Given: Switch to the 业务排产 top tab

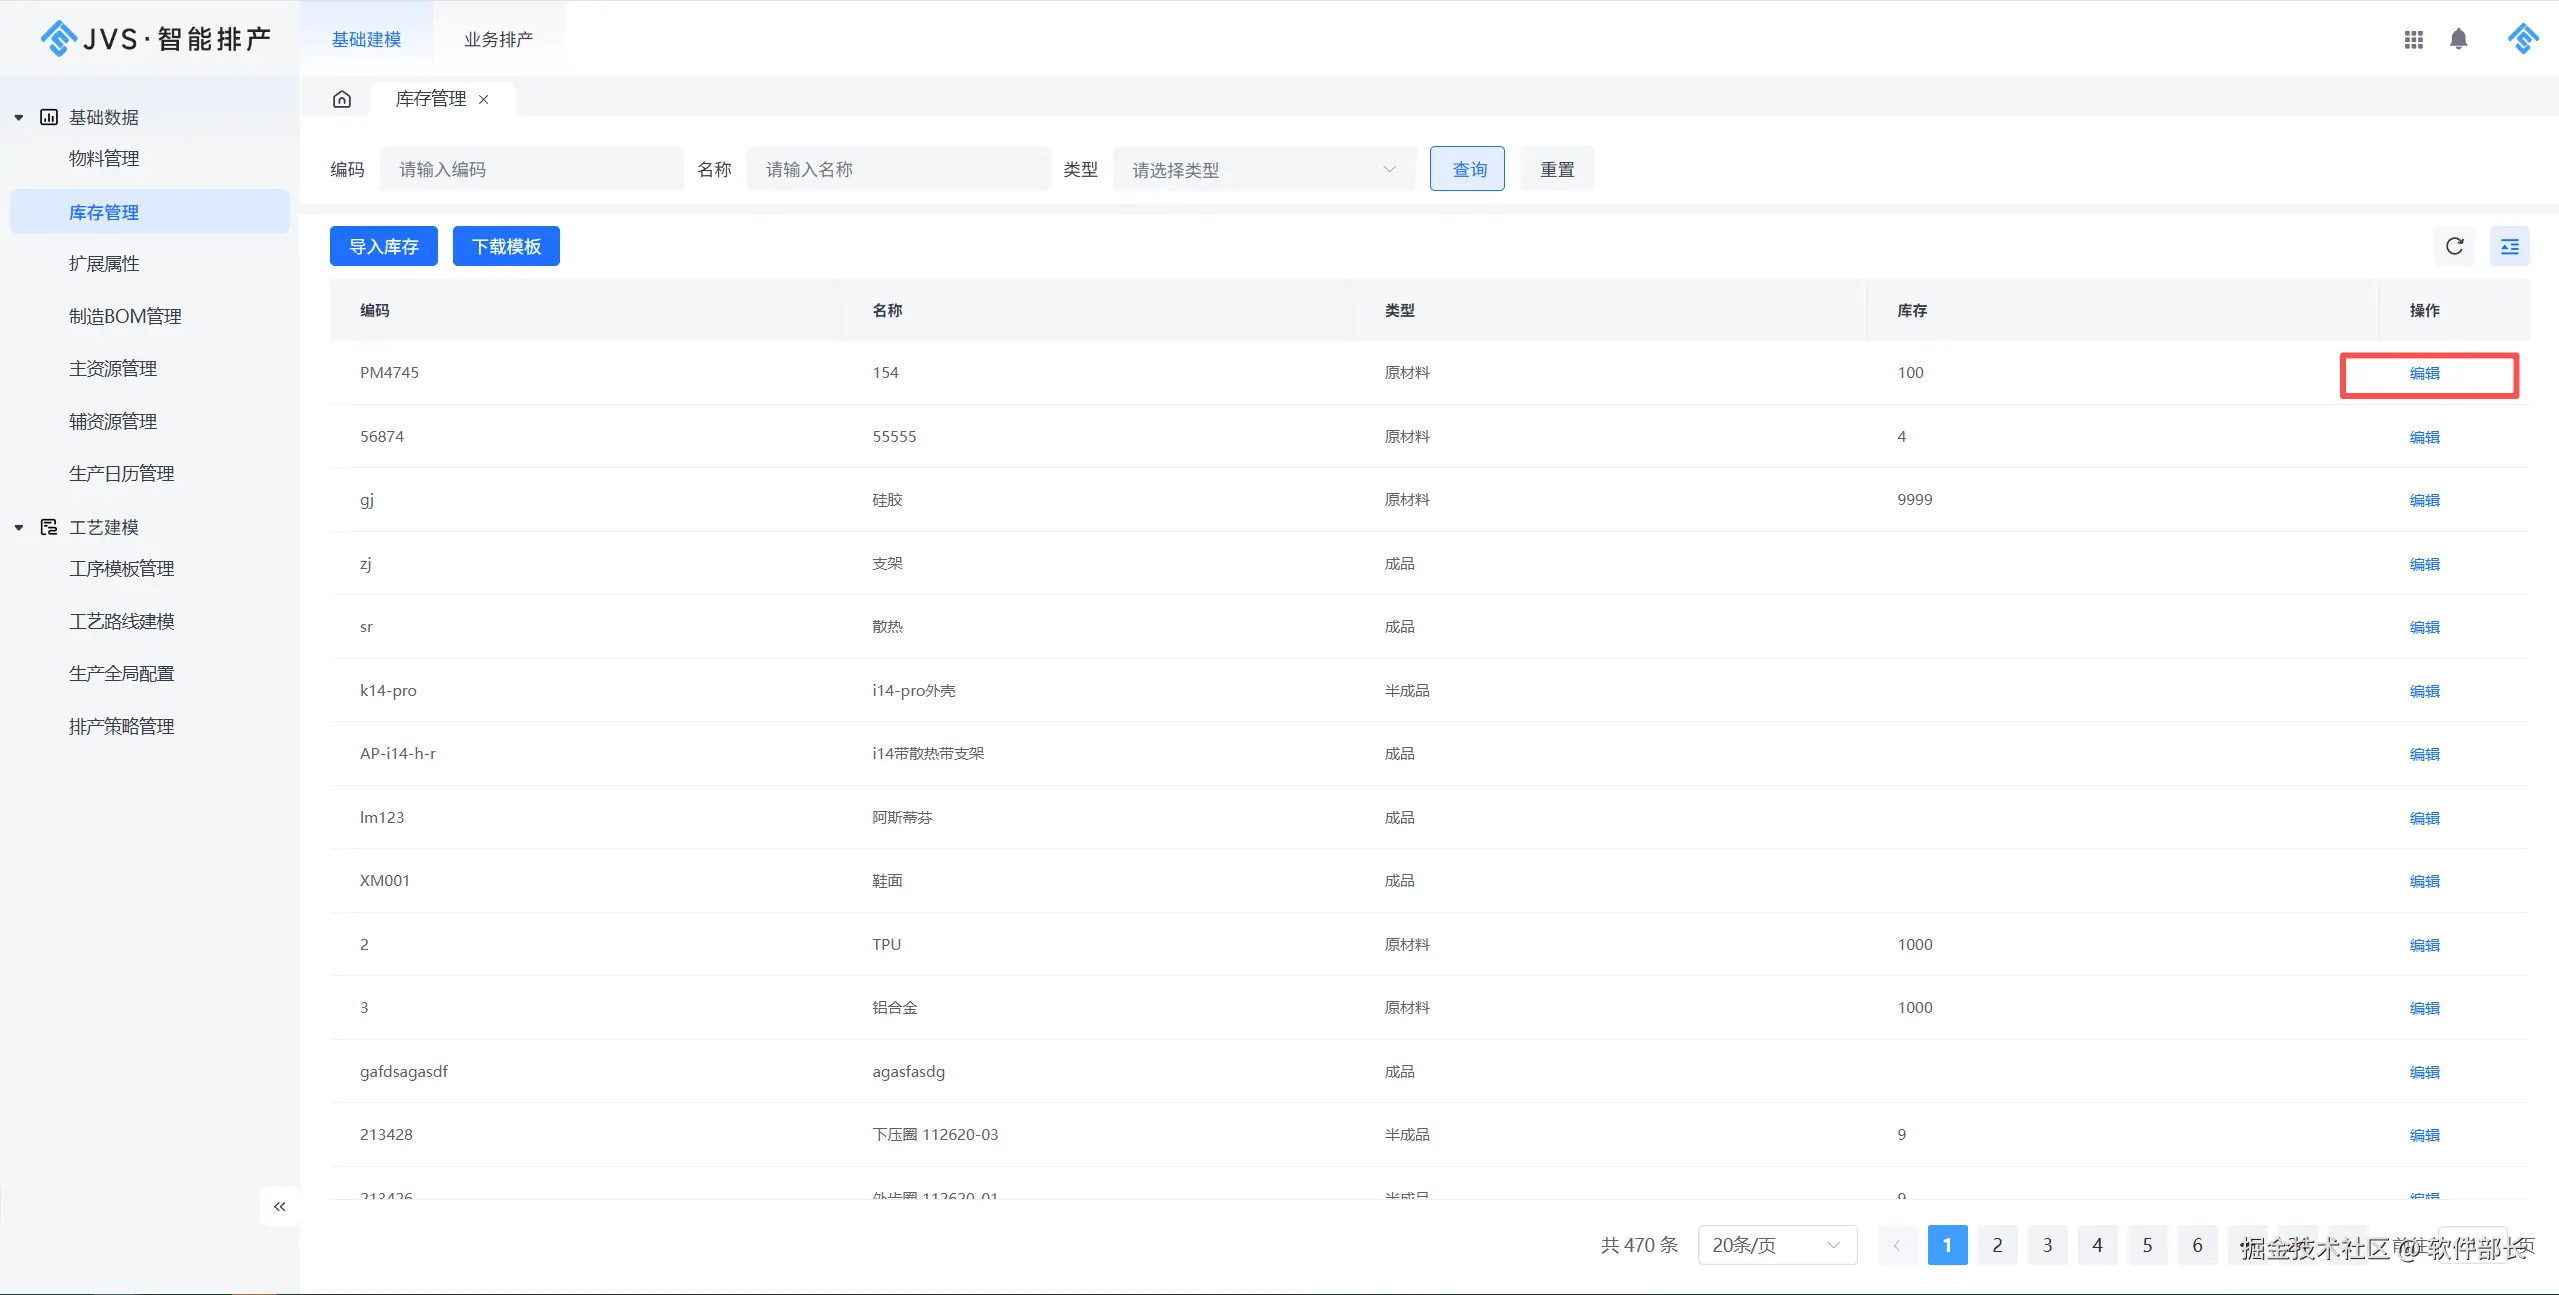Looking at the screenshot, I should point(498,39).
